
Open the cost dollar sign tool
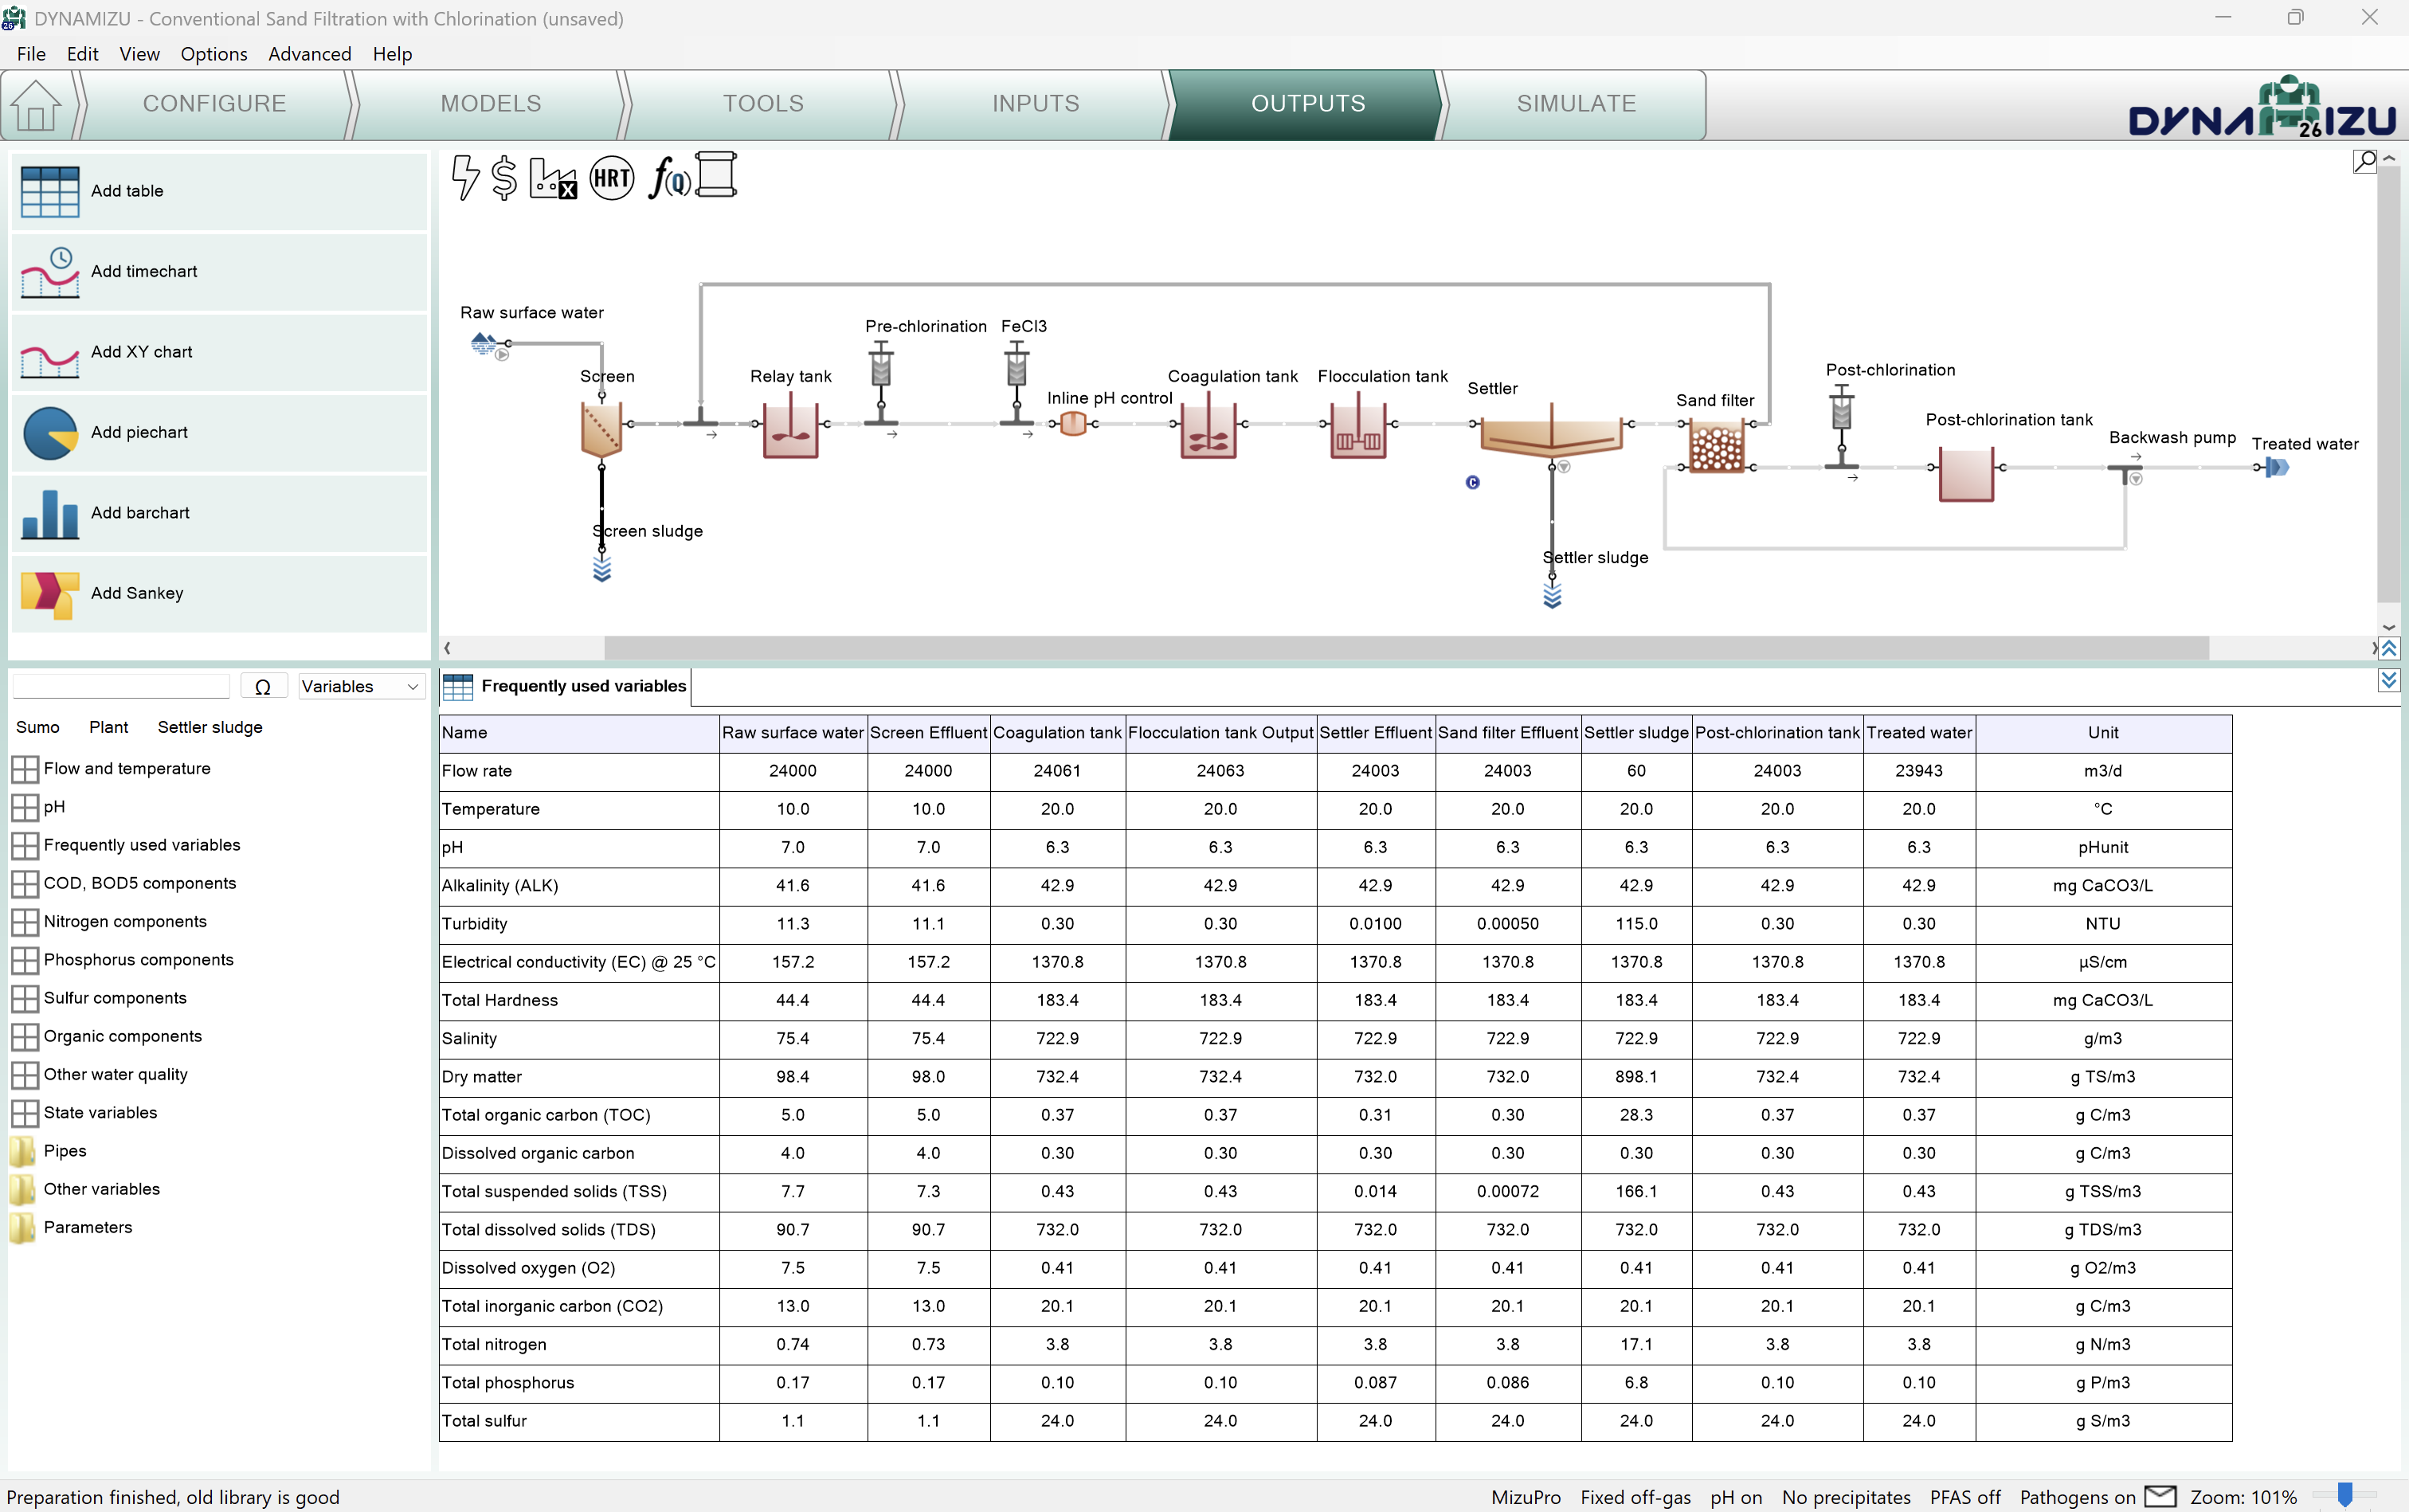[505, 178]
